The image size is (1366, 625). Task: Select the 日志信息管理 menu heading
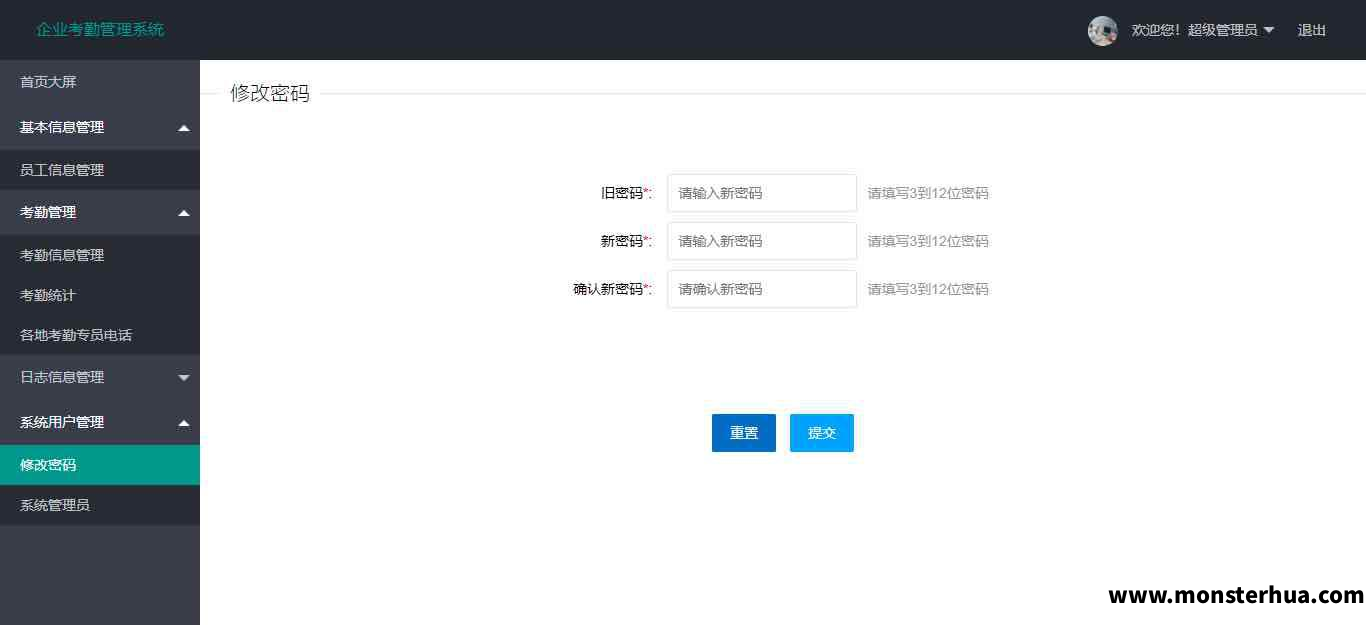point(62,377)
